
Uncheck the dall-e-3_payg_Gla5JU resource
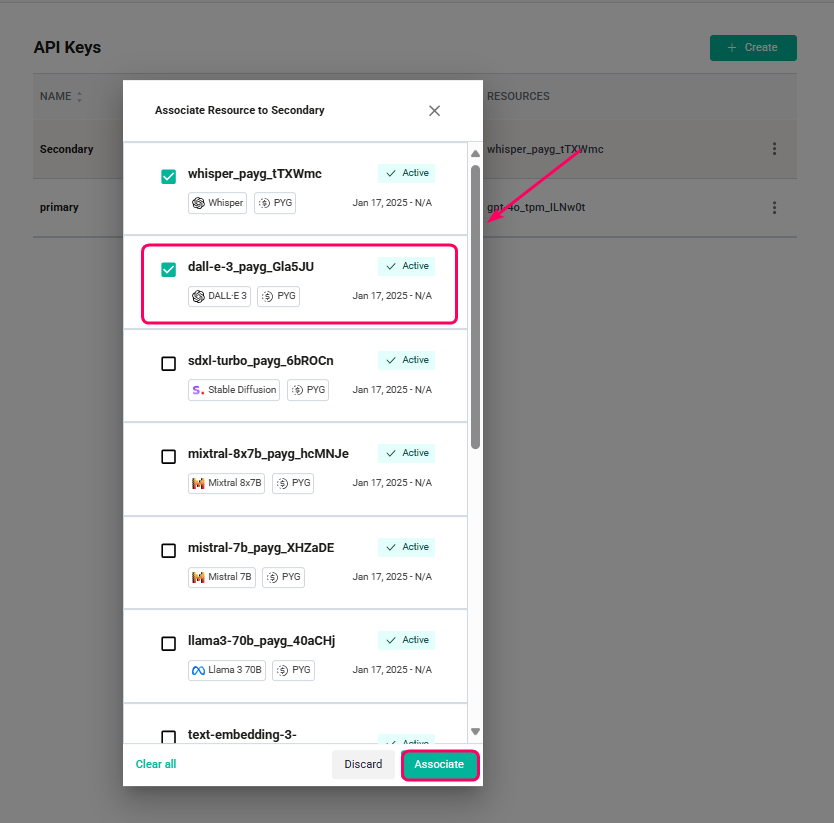point(168,269)
